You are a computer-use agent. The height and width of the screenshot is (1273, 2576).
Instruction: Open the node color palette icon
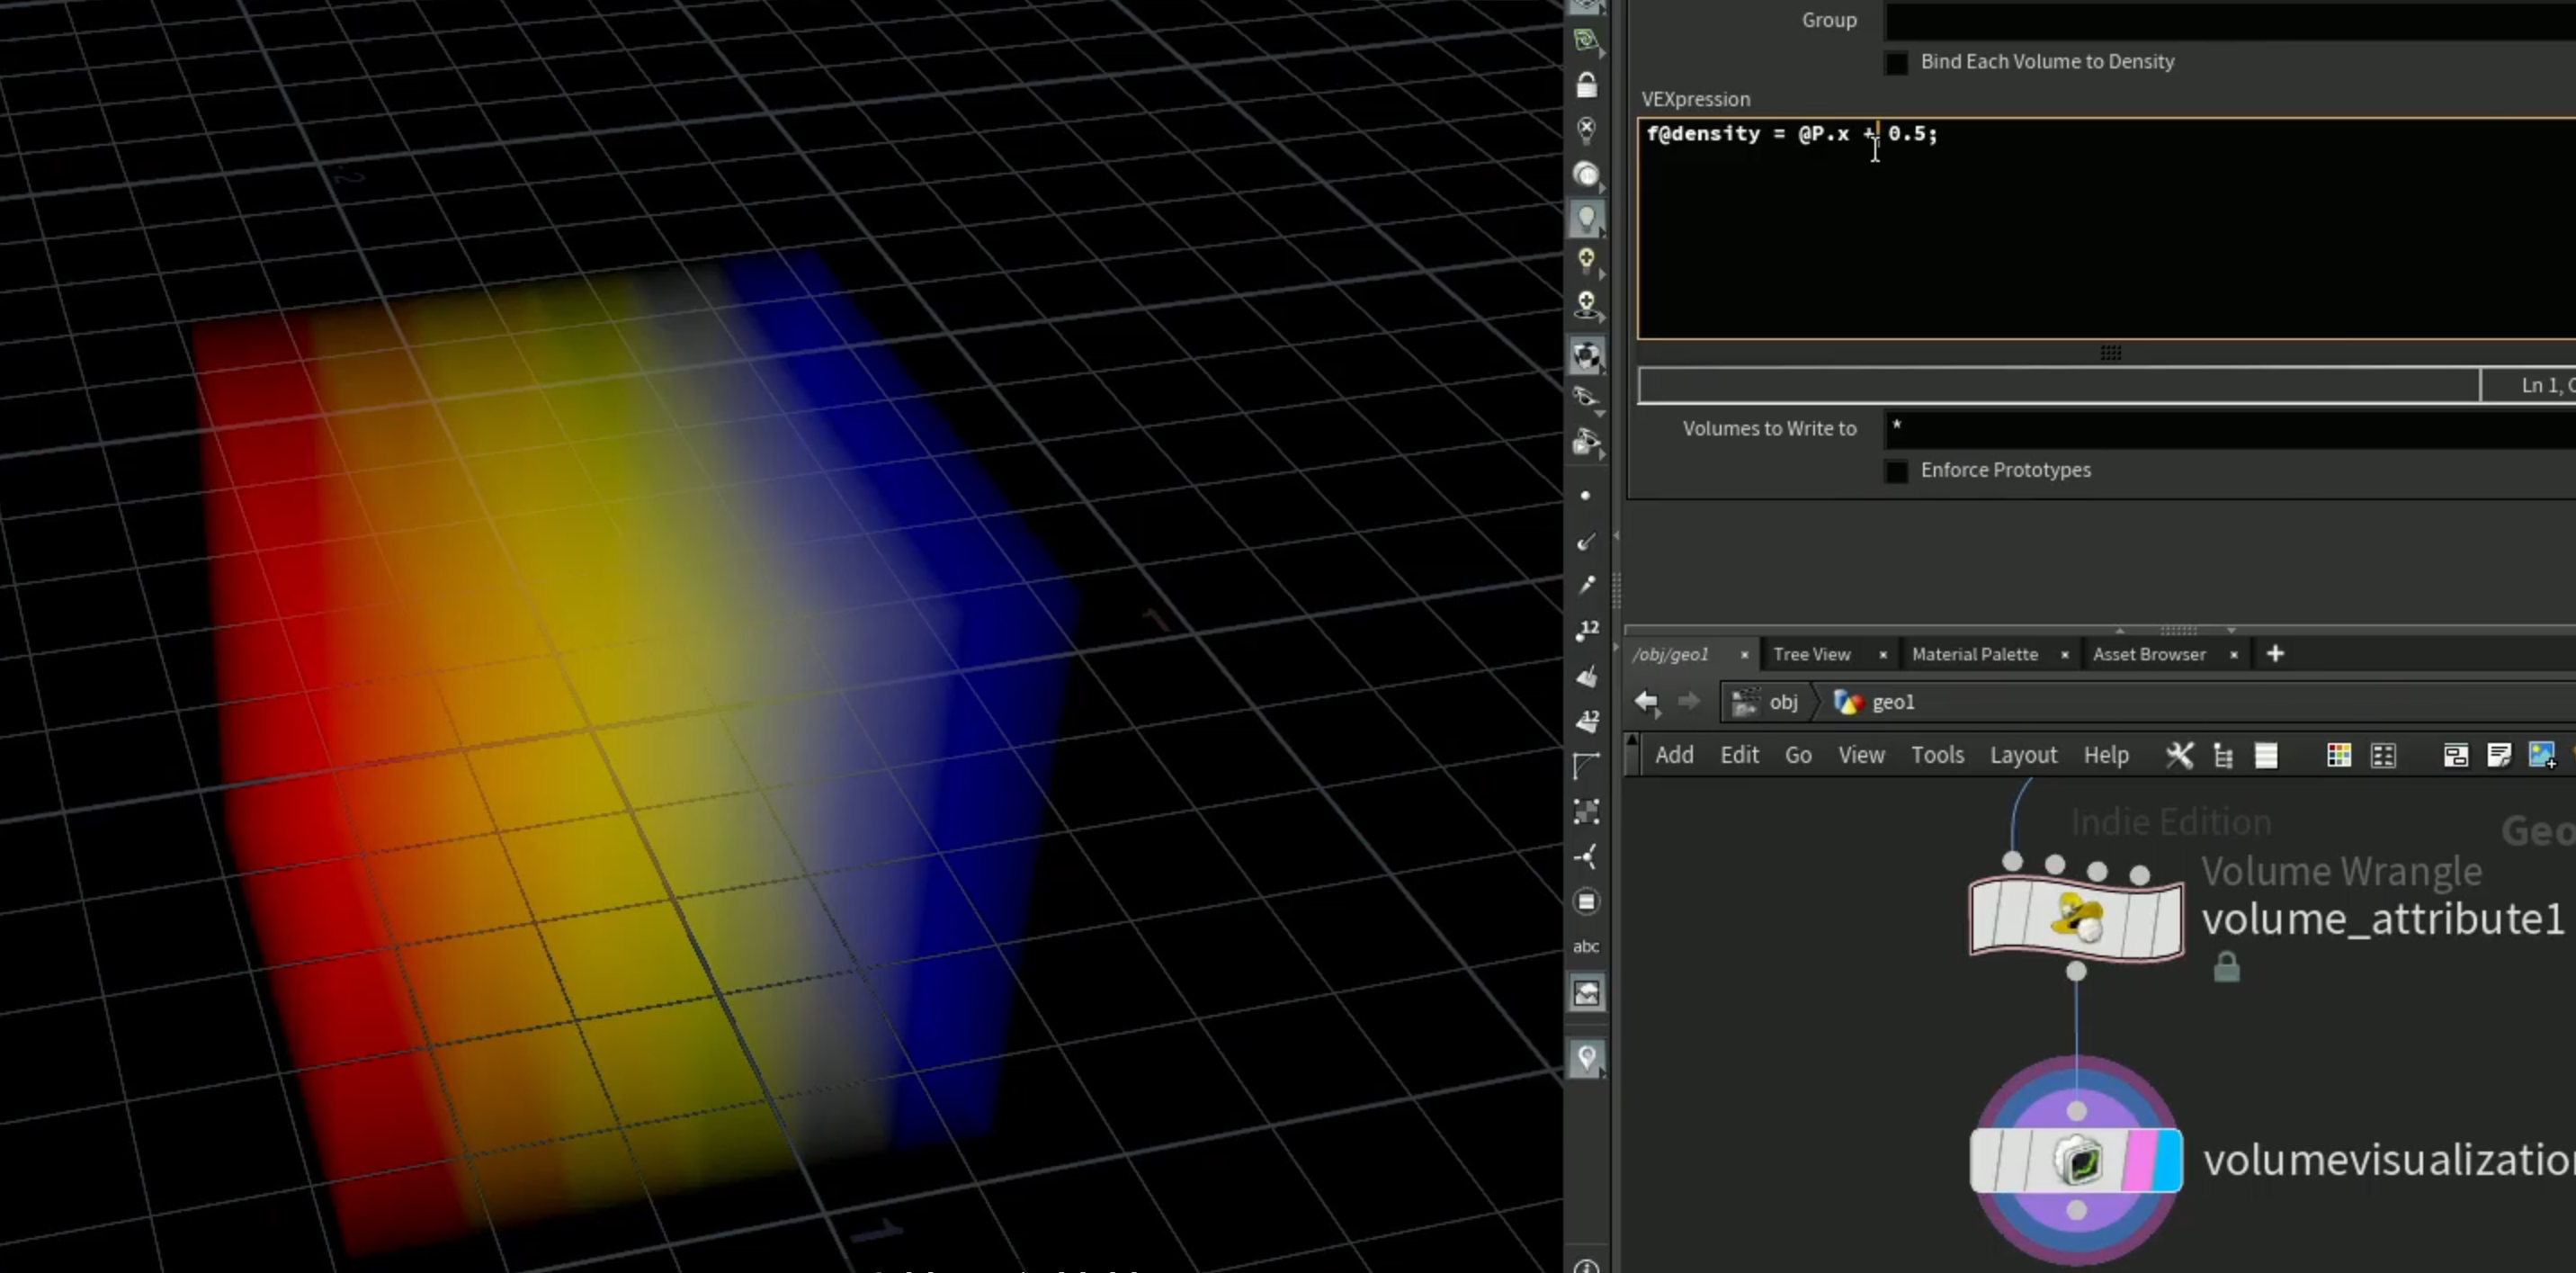[2339, 755]
